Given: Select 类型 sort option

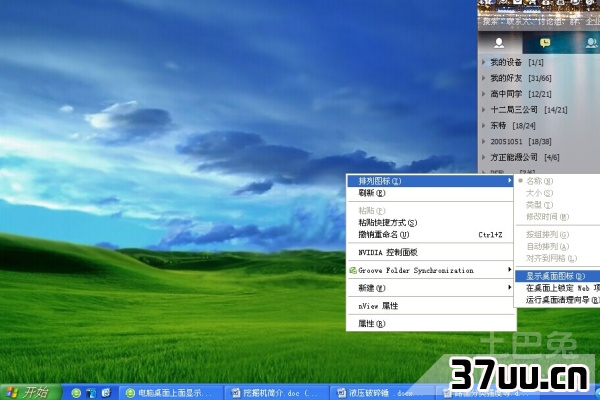Looking at the screenshot, I should point(558,205).
